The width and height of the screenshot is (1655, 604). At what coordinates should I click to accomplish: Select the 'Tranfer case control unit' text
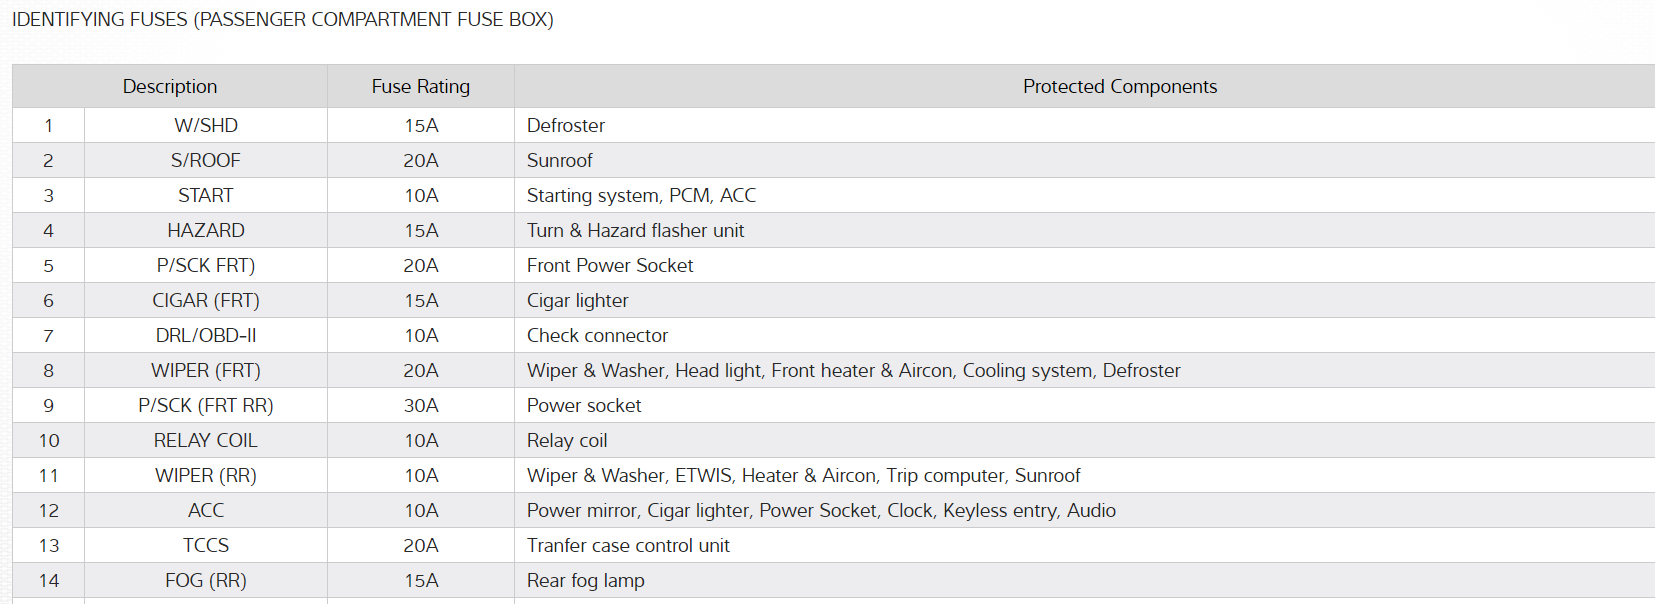[x=628, y=546]
